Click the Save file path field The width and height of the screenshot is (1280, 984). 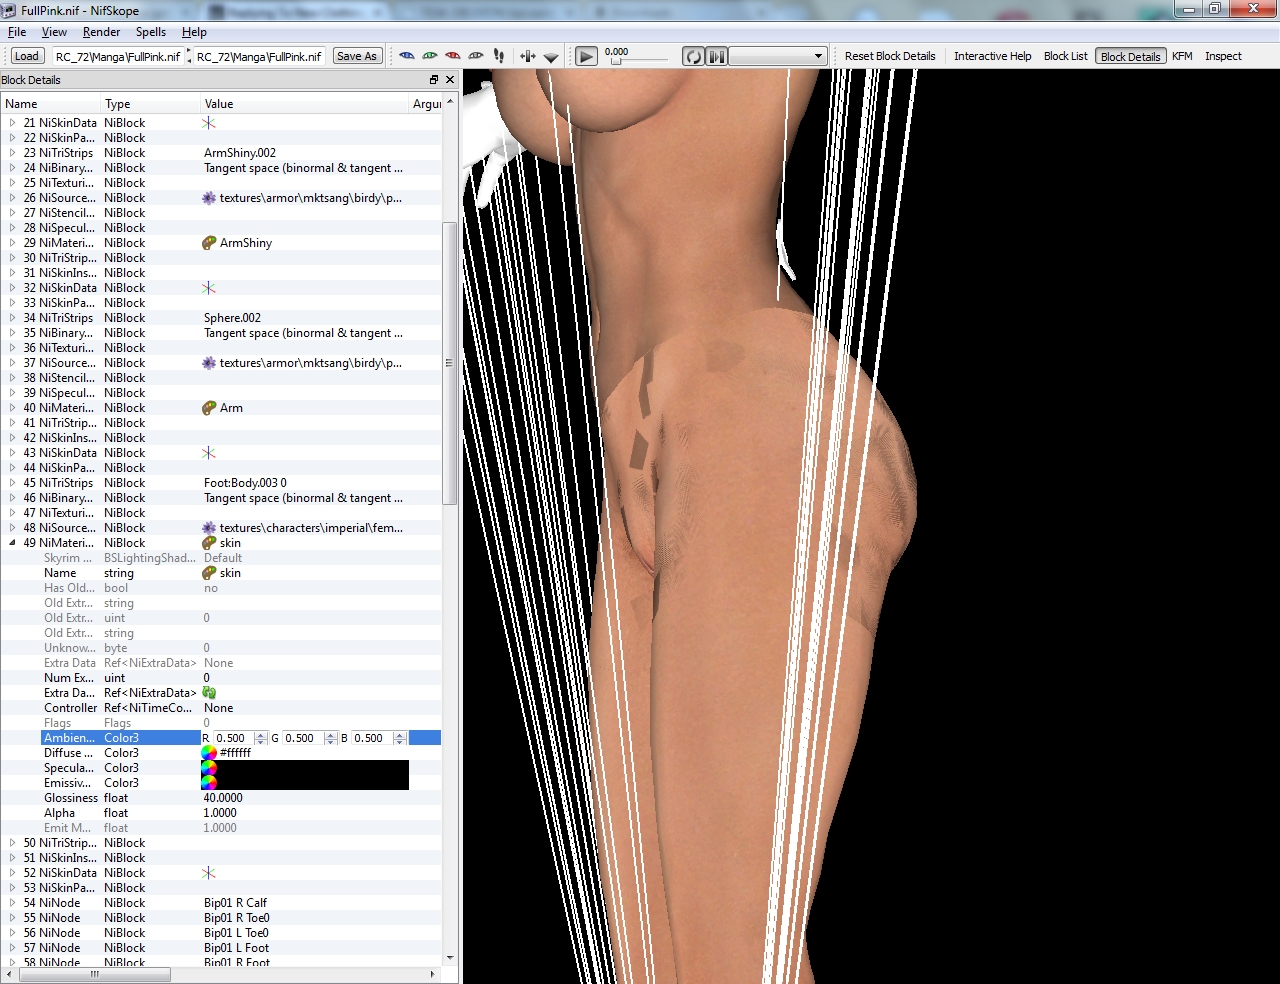pos(259,56)
